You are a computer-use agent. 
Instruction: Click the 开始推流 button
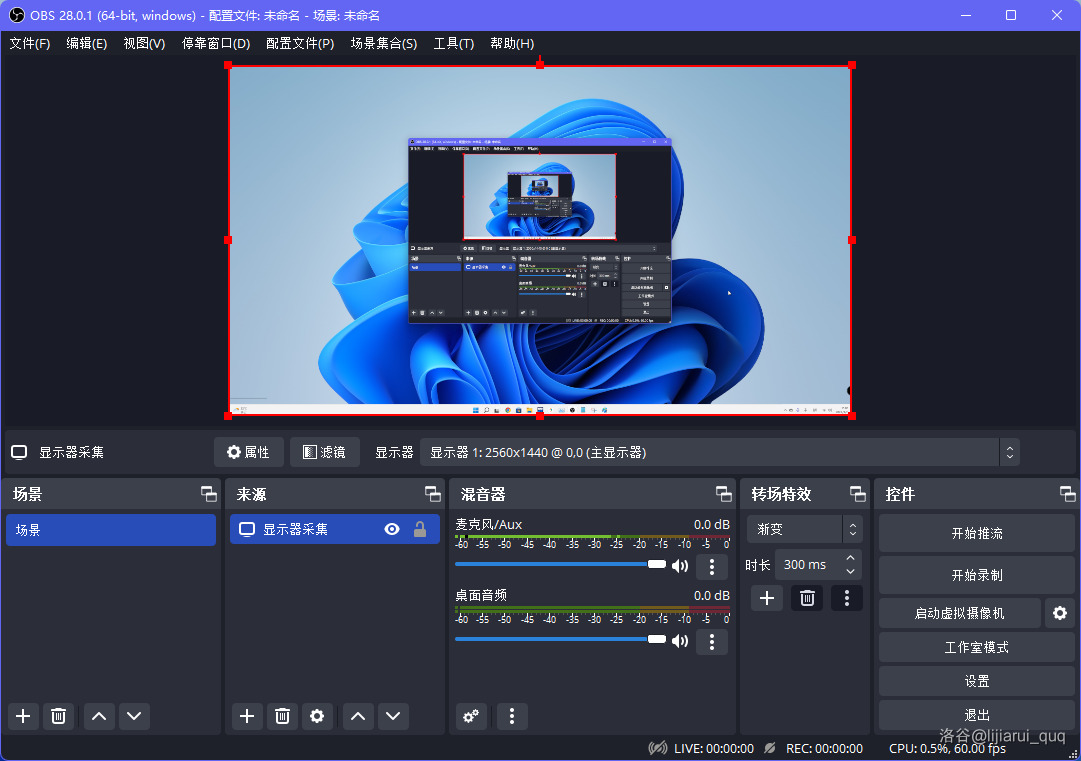pyautogui.click(x=977, y=534)
